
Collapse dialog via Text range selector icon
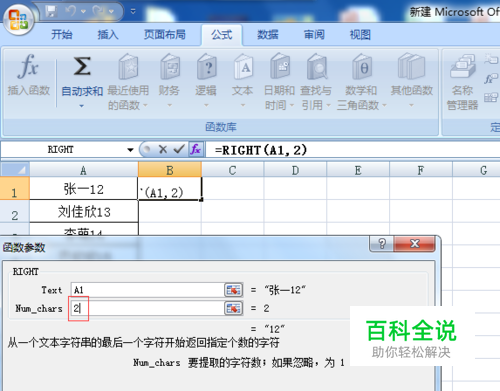[x=233, y=290]
